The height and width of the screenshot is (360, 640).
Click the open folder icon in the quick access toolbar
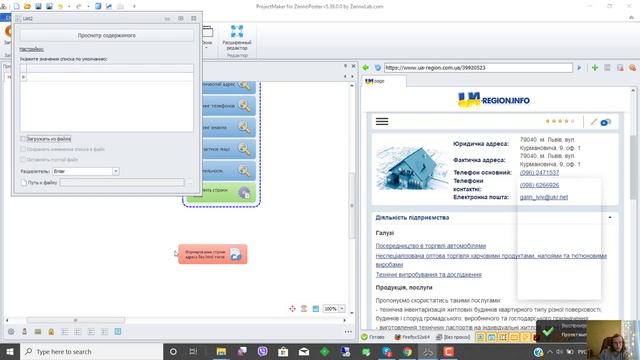27,6
